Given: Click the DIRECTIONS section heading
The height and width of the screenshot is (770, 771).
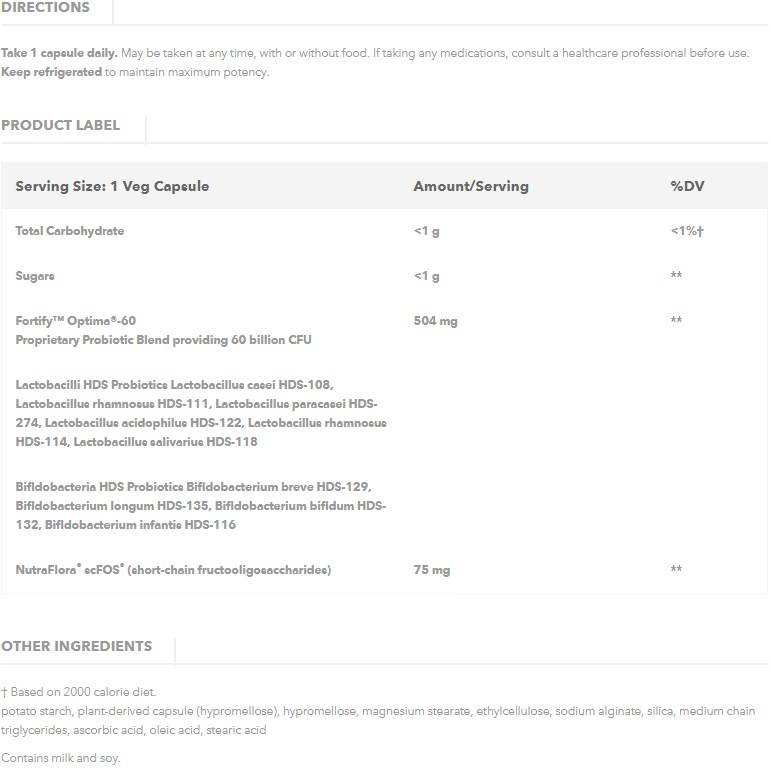Looking at the screenshot, I should tap(45, 8).
